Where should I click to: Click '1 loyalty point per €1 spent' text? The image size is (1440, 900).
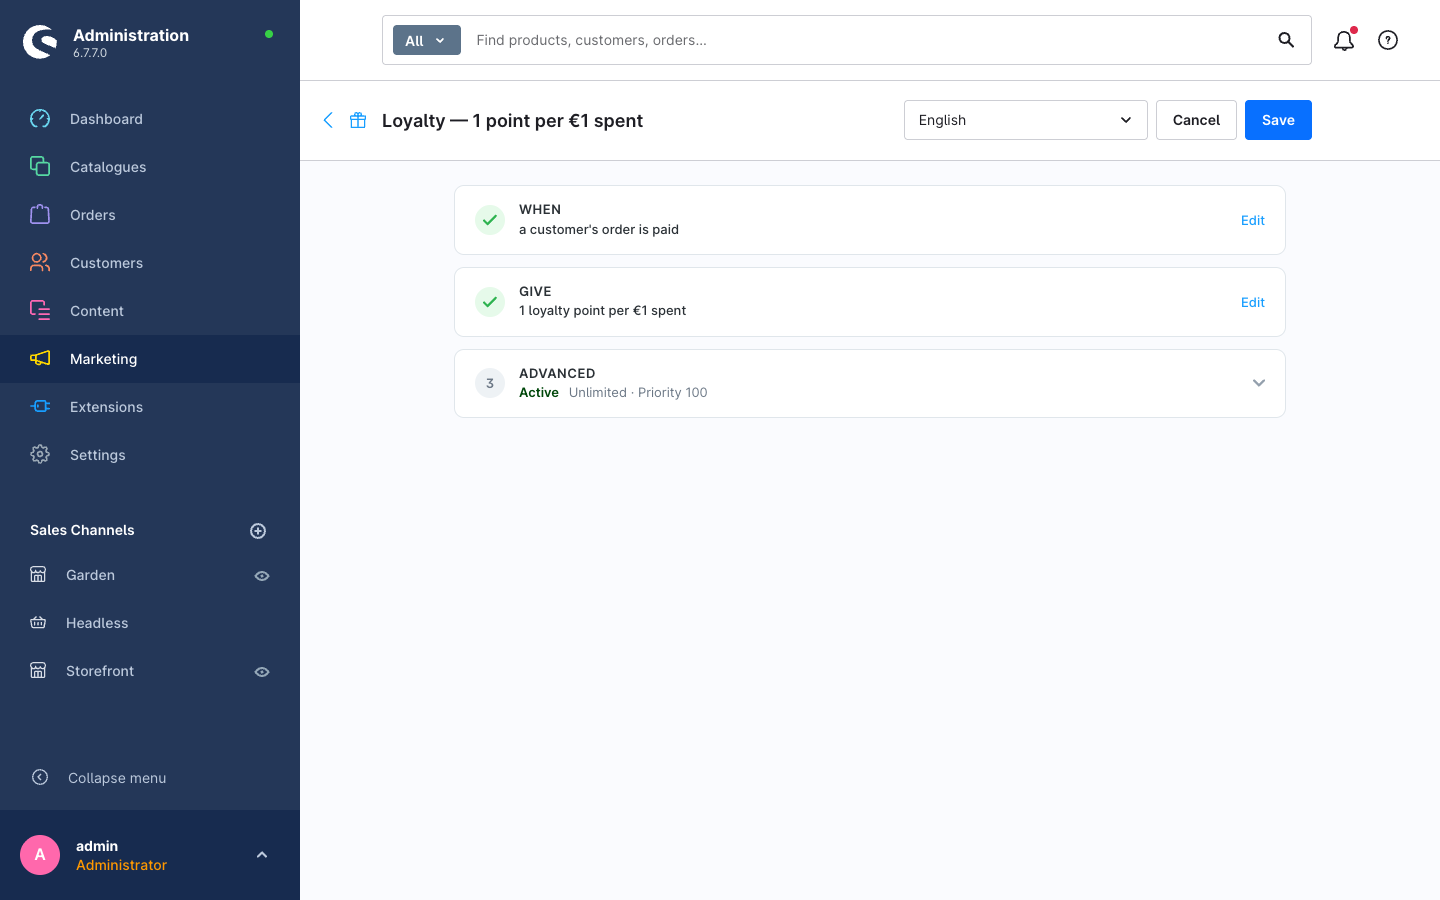click(x=602, y=311)
